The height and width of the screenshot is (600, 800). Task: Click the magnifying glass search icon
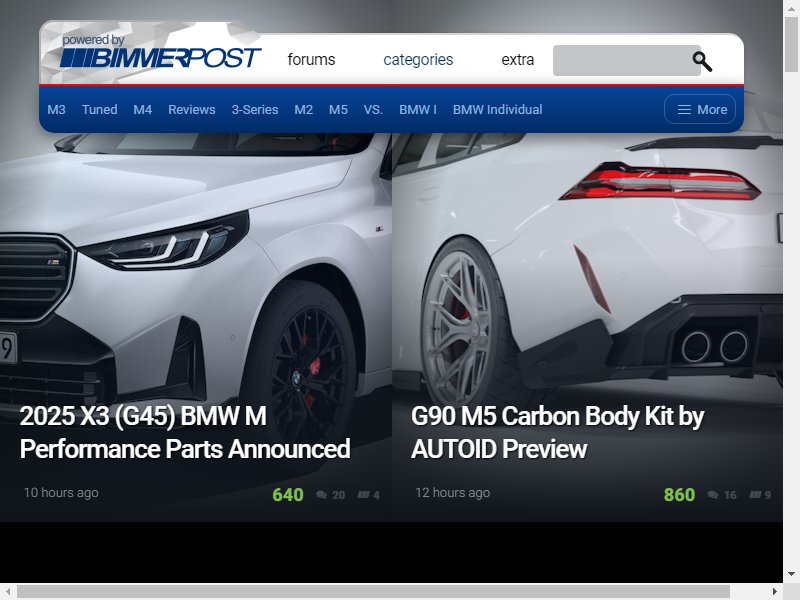(x=702, y=61)
